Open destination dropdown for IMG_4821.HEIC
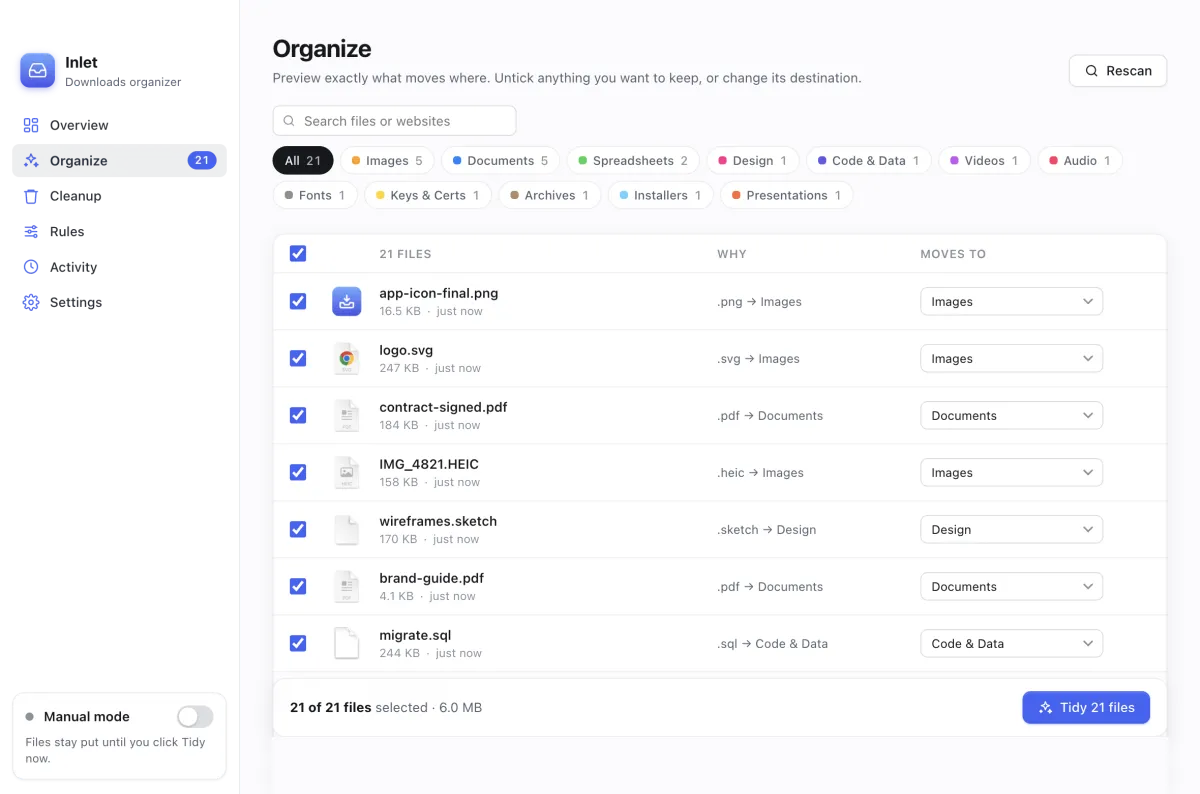The height and width of the screenshot is (794, 1200). (1011, 472)
